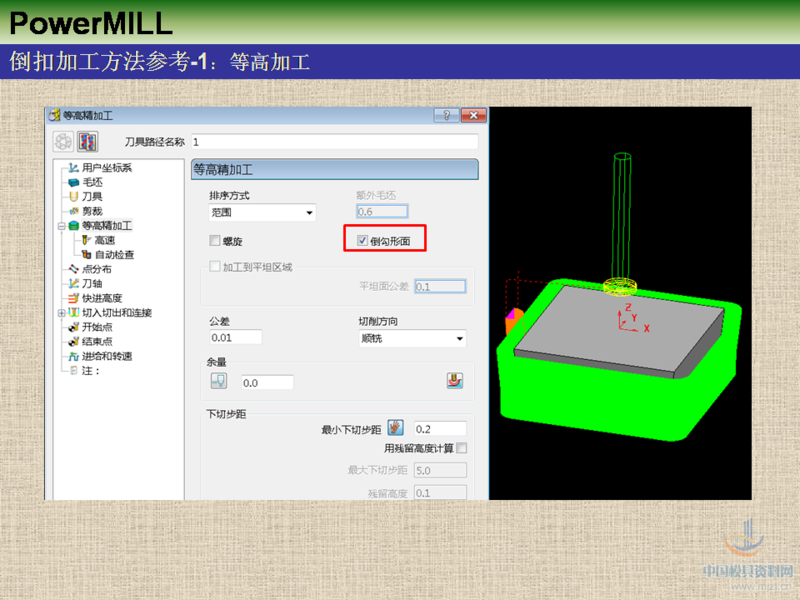Open 进给和转速 feeds and speeds page
This screenshot has height=600, width=800.
[106, 356]
